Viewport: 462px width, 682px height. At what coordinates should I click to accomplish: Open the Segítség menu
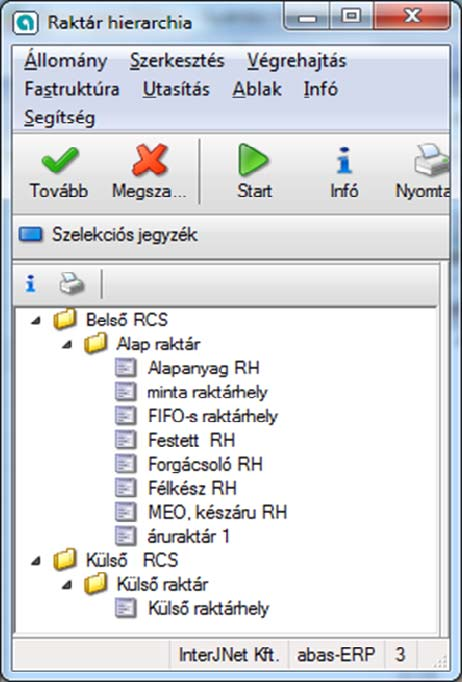[x=60, y=118]
